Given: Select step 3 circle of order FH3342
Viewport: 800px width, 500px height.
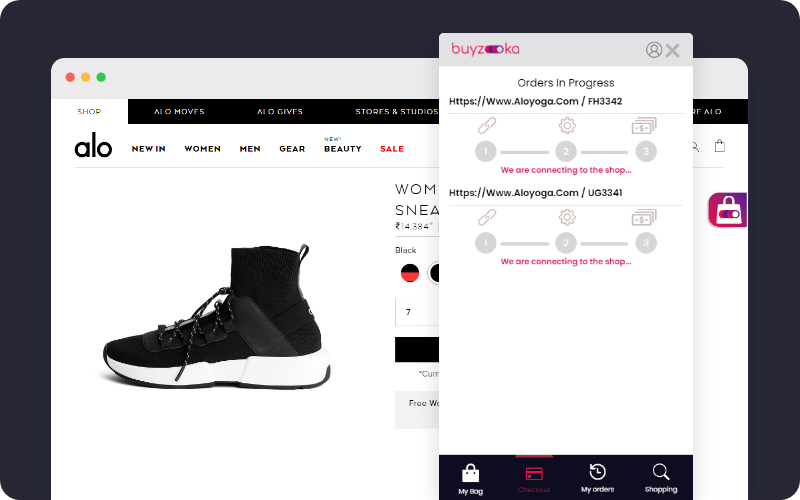Looking at the screenshot, I should tap(646, 152).
